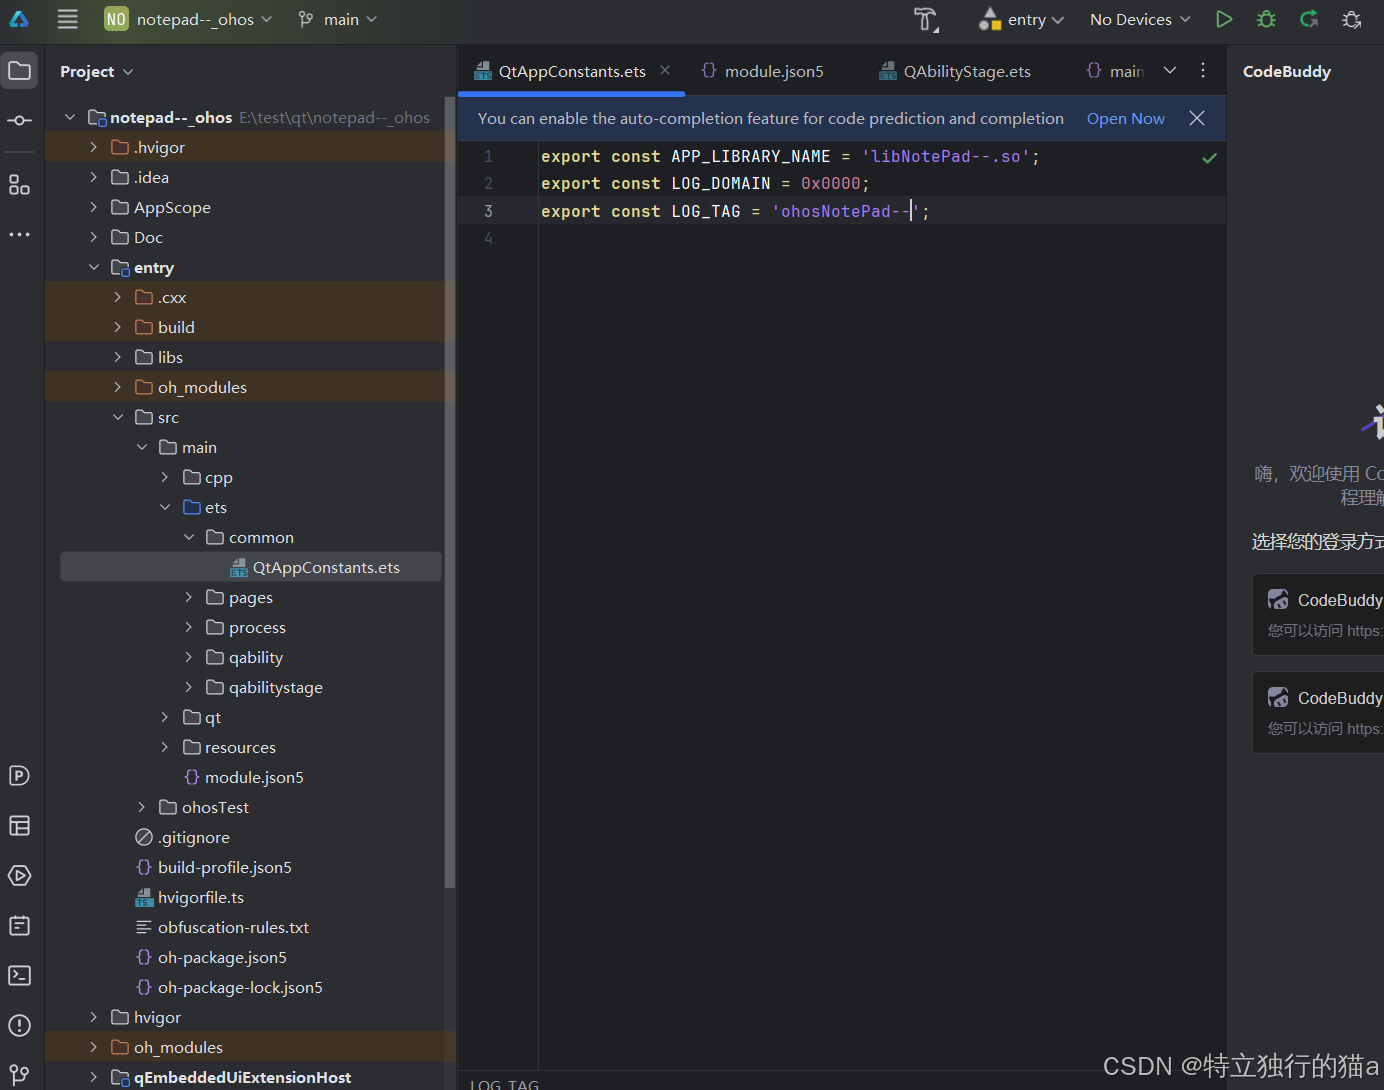Click the reload changes icon in toolbar
This screenshot has height=1090, width=1384.
pos(1309,19)
